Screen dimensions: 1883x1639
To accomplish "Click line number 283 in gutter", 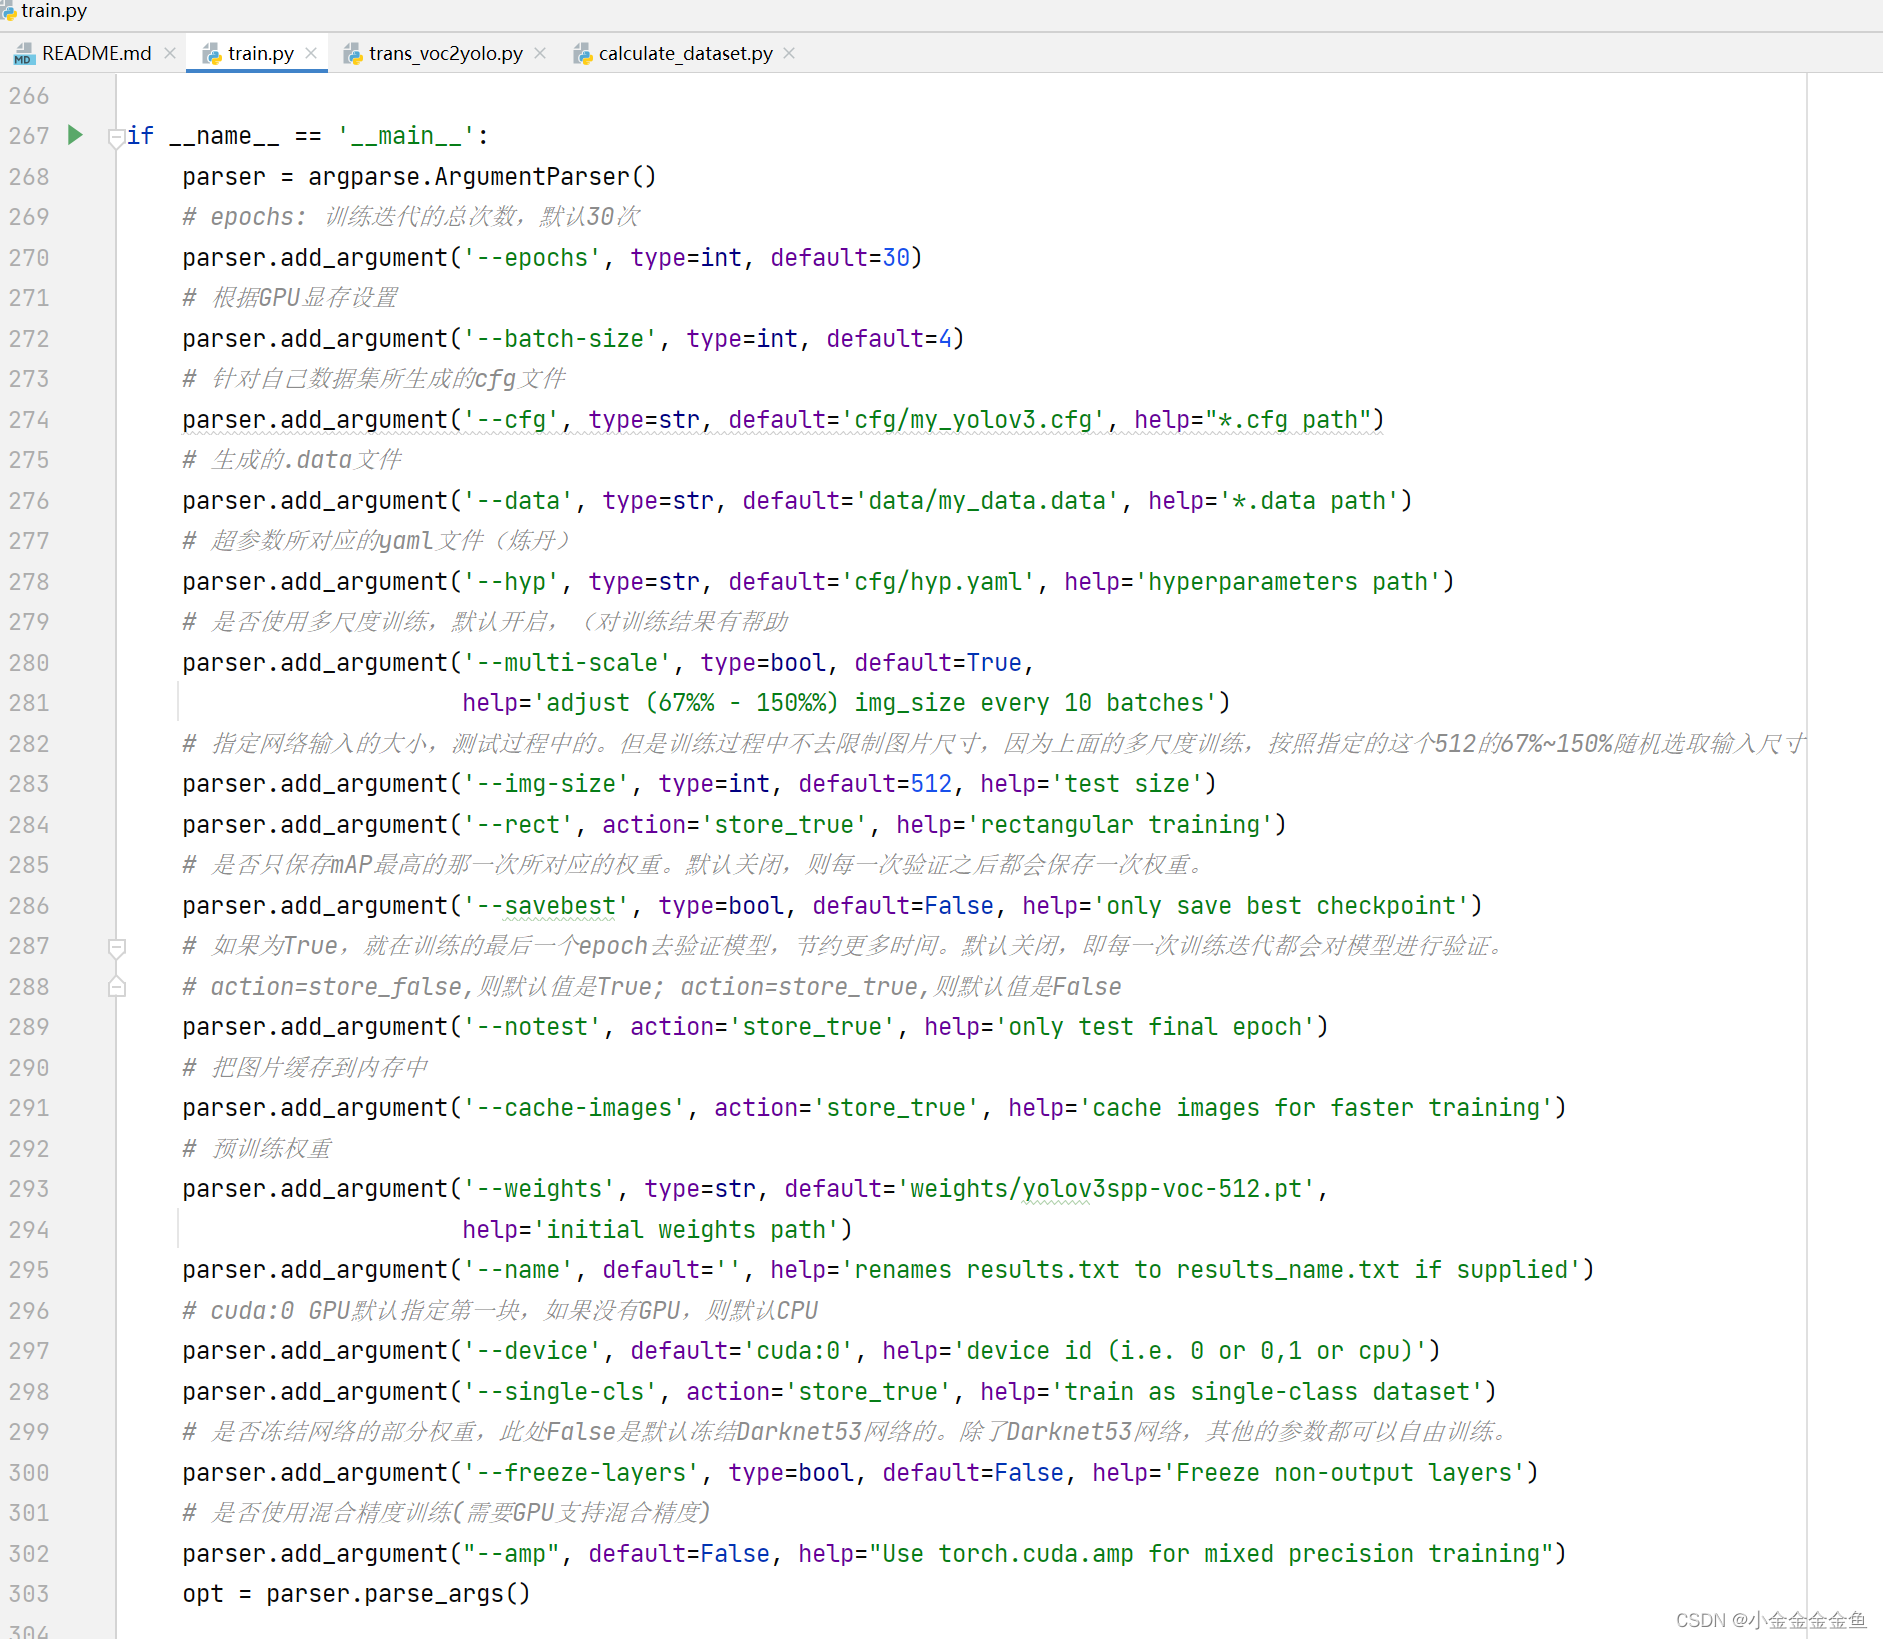I will (29, 783).
